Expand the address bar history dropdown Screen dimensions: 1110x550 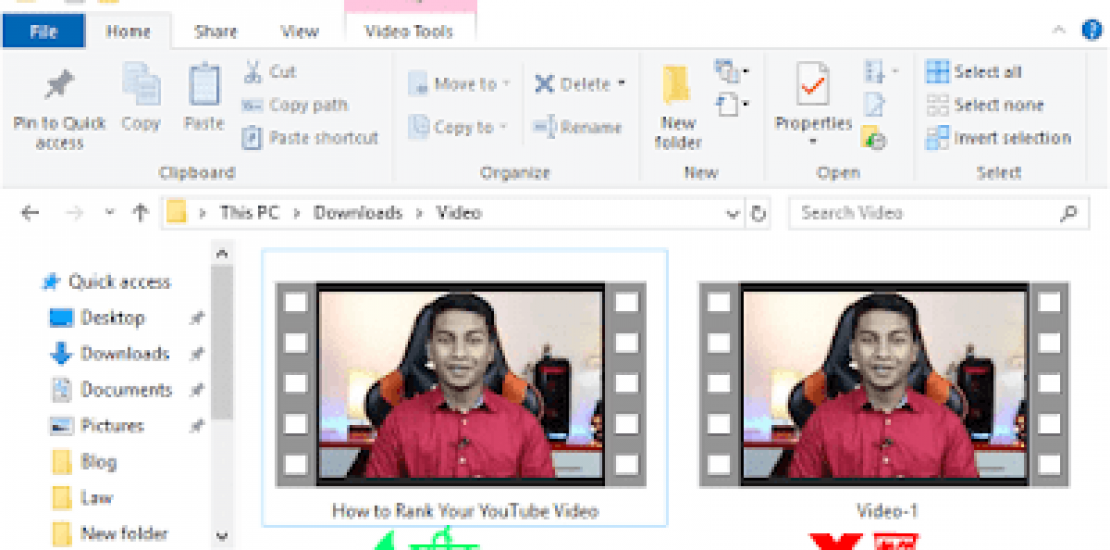(733, 213)
